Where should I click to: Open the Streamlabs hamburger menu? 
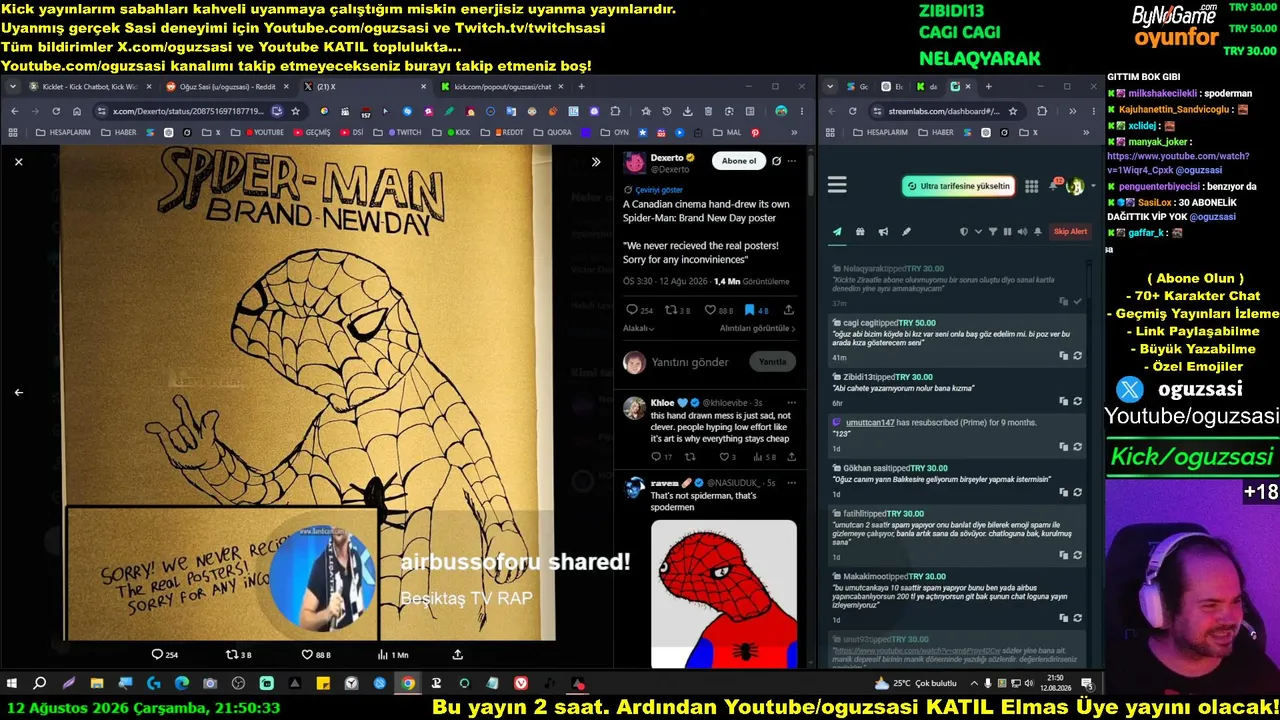click(x=837, y=185)
